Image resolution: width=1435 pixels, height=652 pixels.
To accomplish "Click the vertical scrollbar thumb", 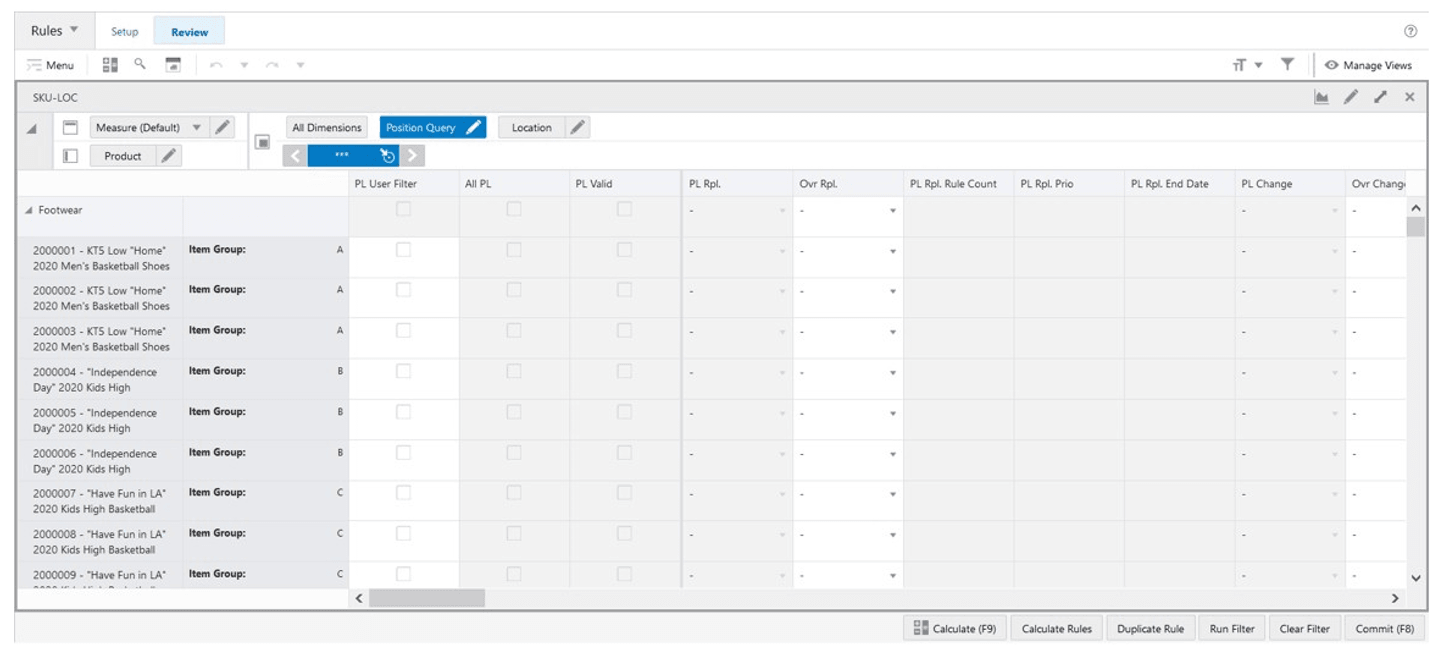I will (1415, 226).
